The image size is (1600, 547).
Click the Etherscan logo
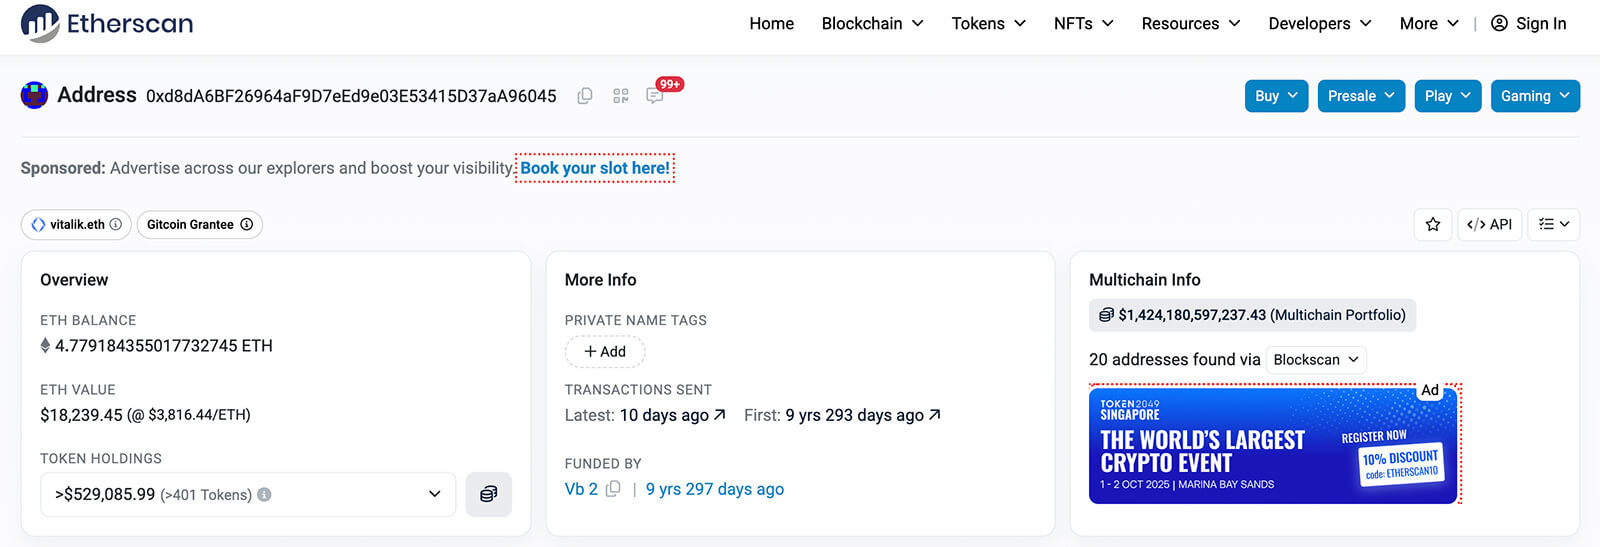(x=107, y=24)
